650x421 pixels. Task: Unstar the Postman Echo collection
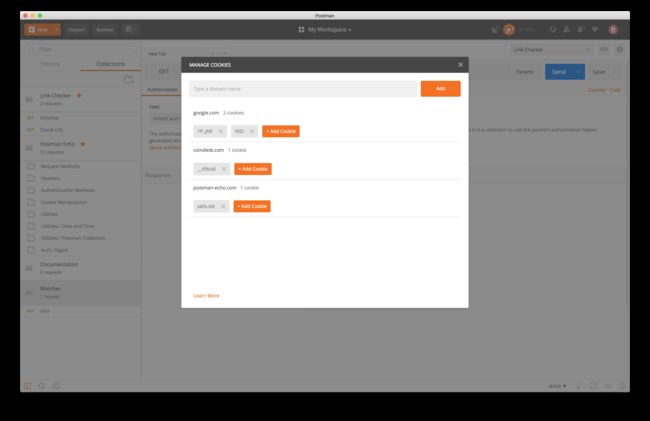[82, 144]
